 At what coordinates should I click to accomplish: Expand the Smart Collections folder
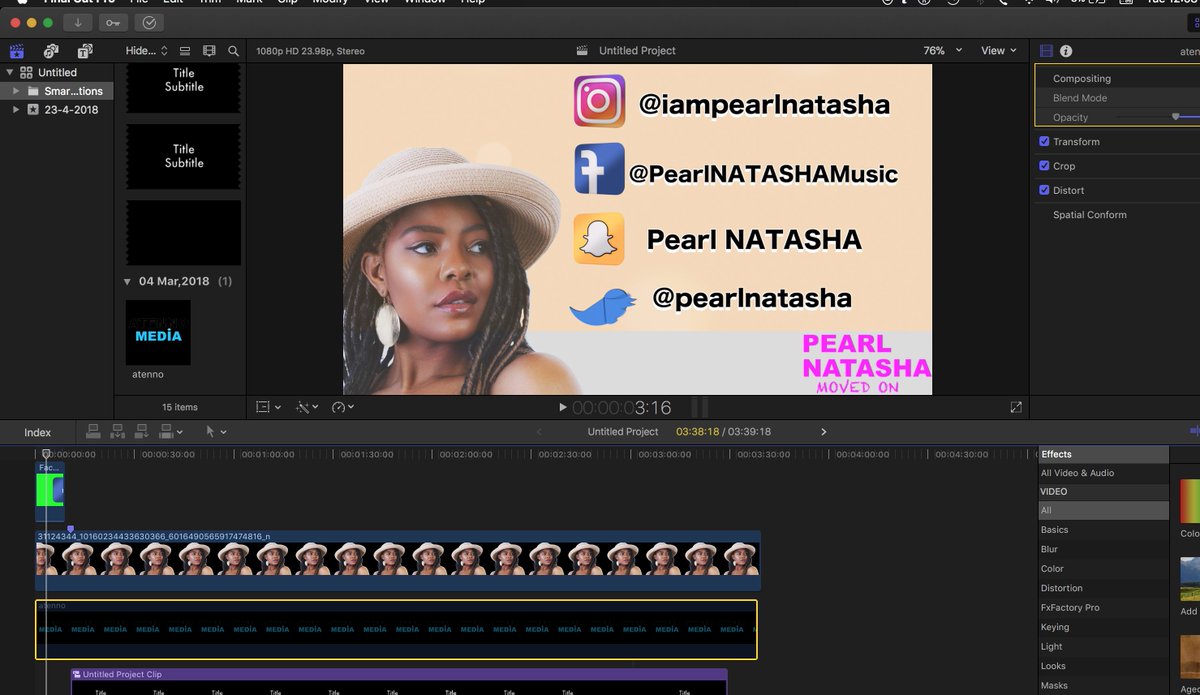pyautogui.click(x=16, y=91)
